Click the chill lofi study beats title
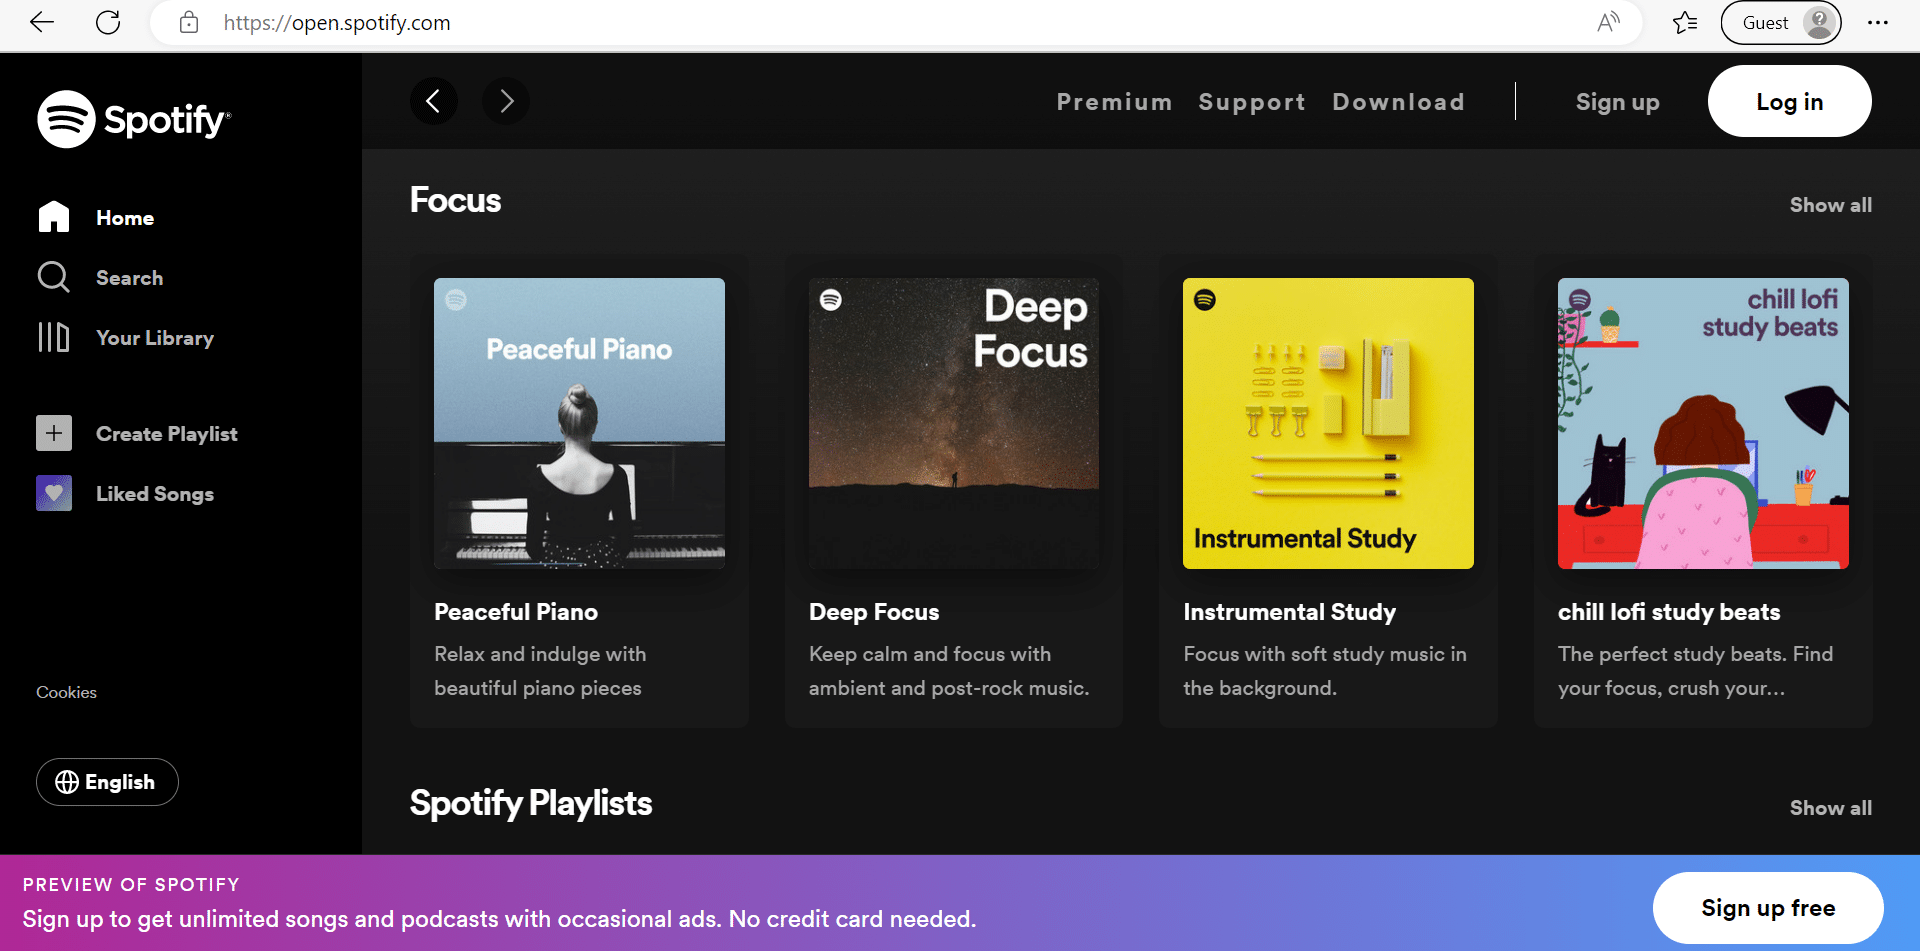 pyautogui.click(x=1669, y=612)
